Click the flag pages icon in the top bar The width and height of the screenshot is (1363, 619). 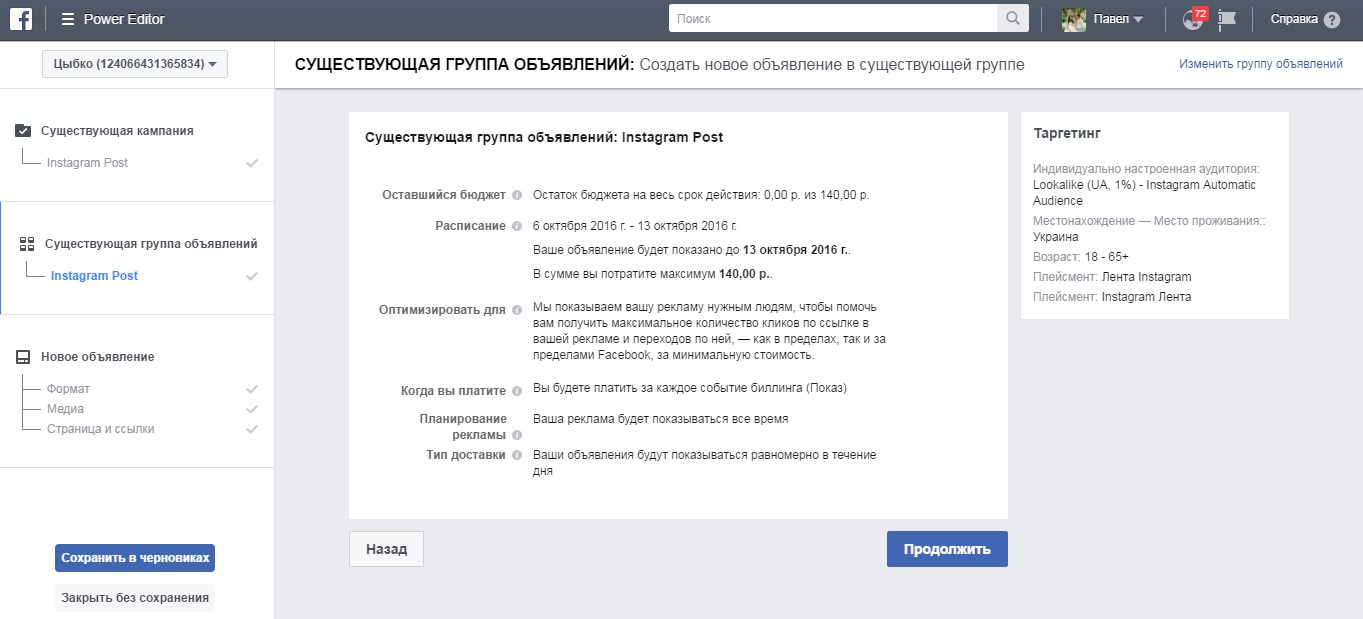click(1227, 19)
